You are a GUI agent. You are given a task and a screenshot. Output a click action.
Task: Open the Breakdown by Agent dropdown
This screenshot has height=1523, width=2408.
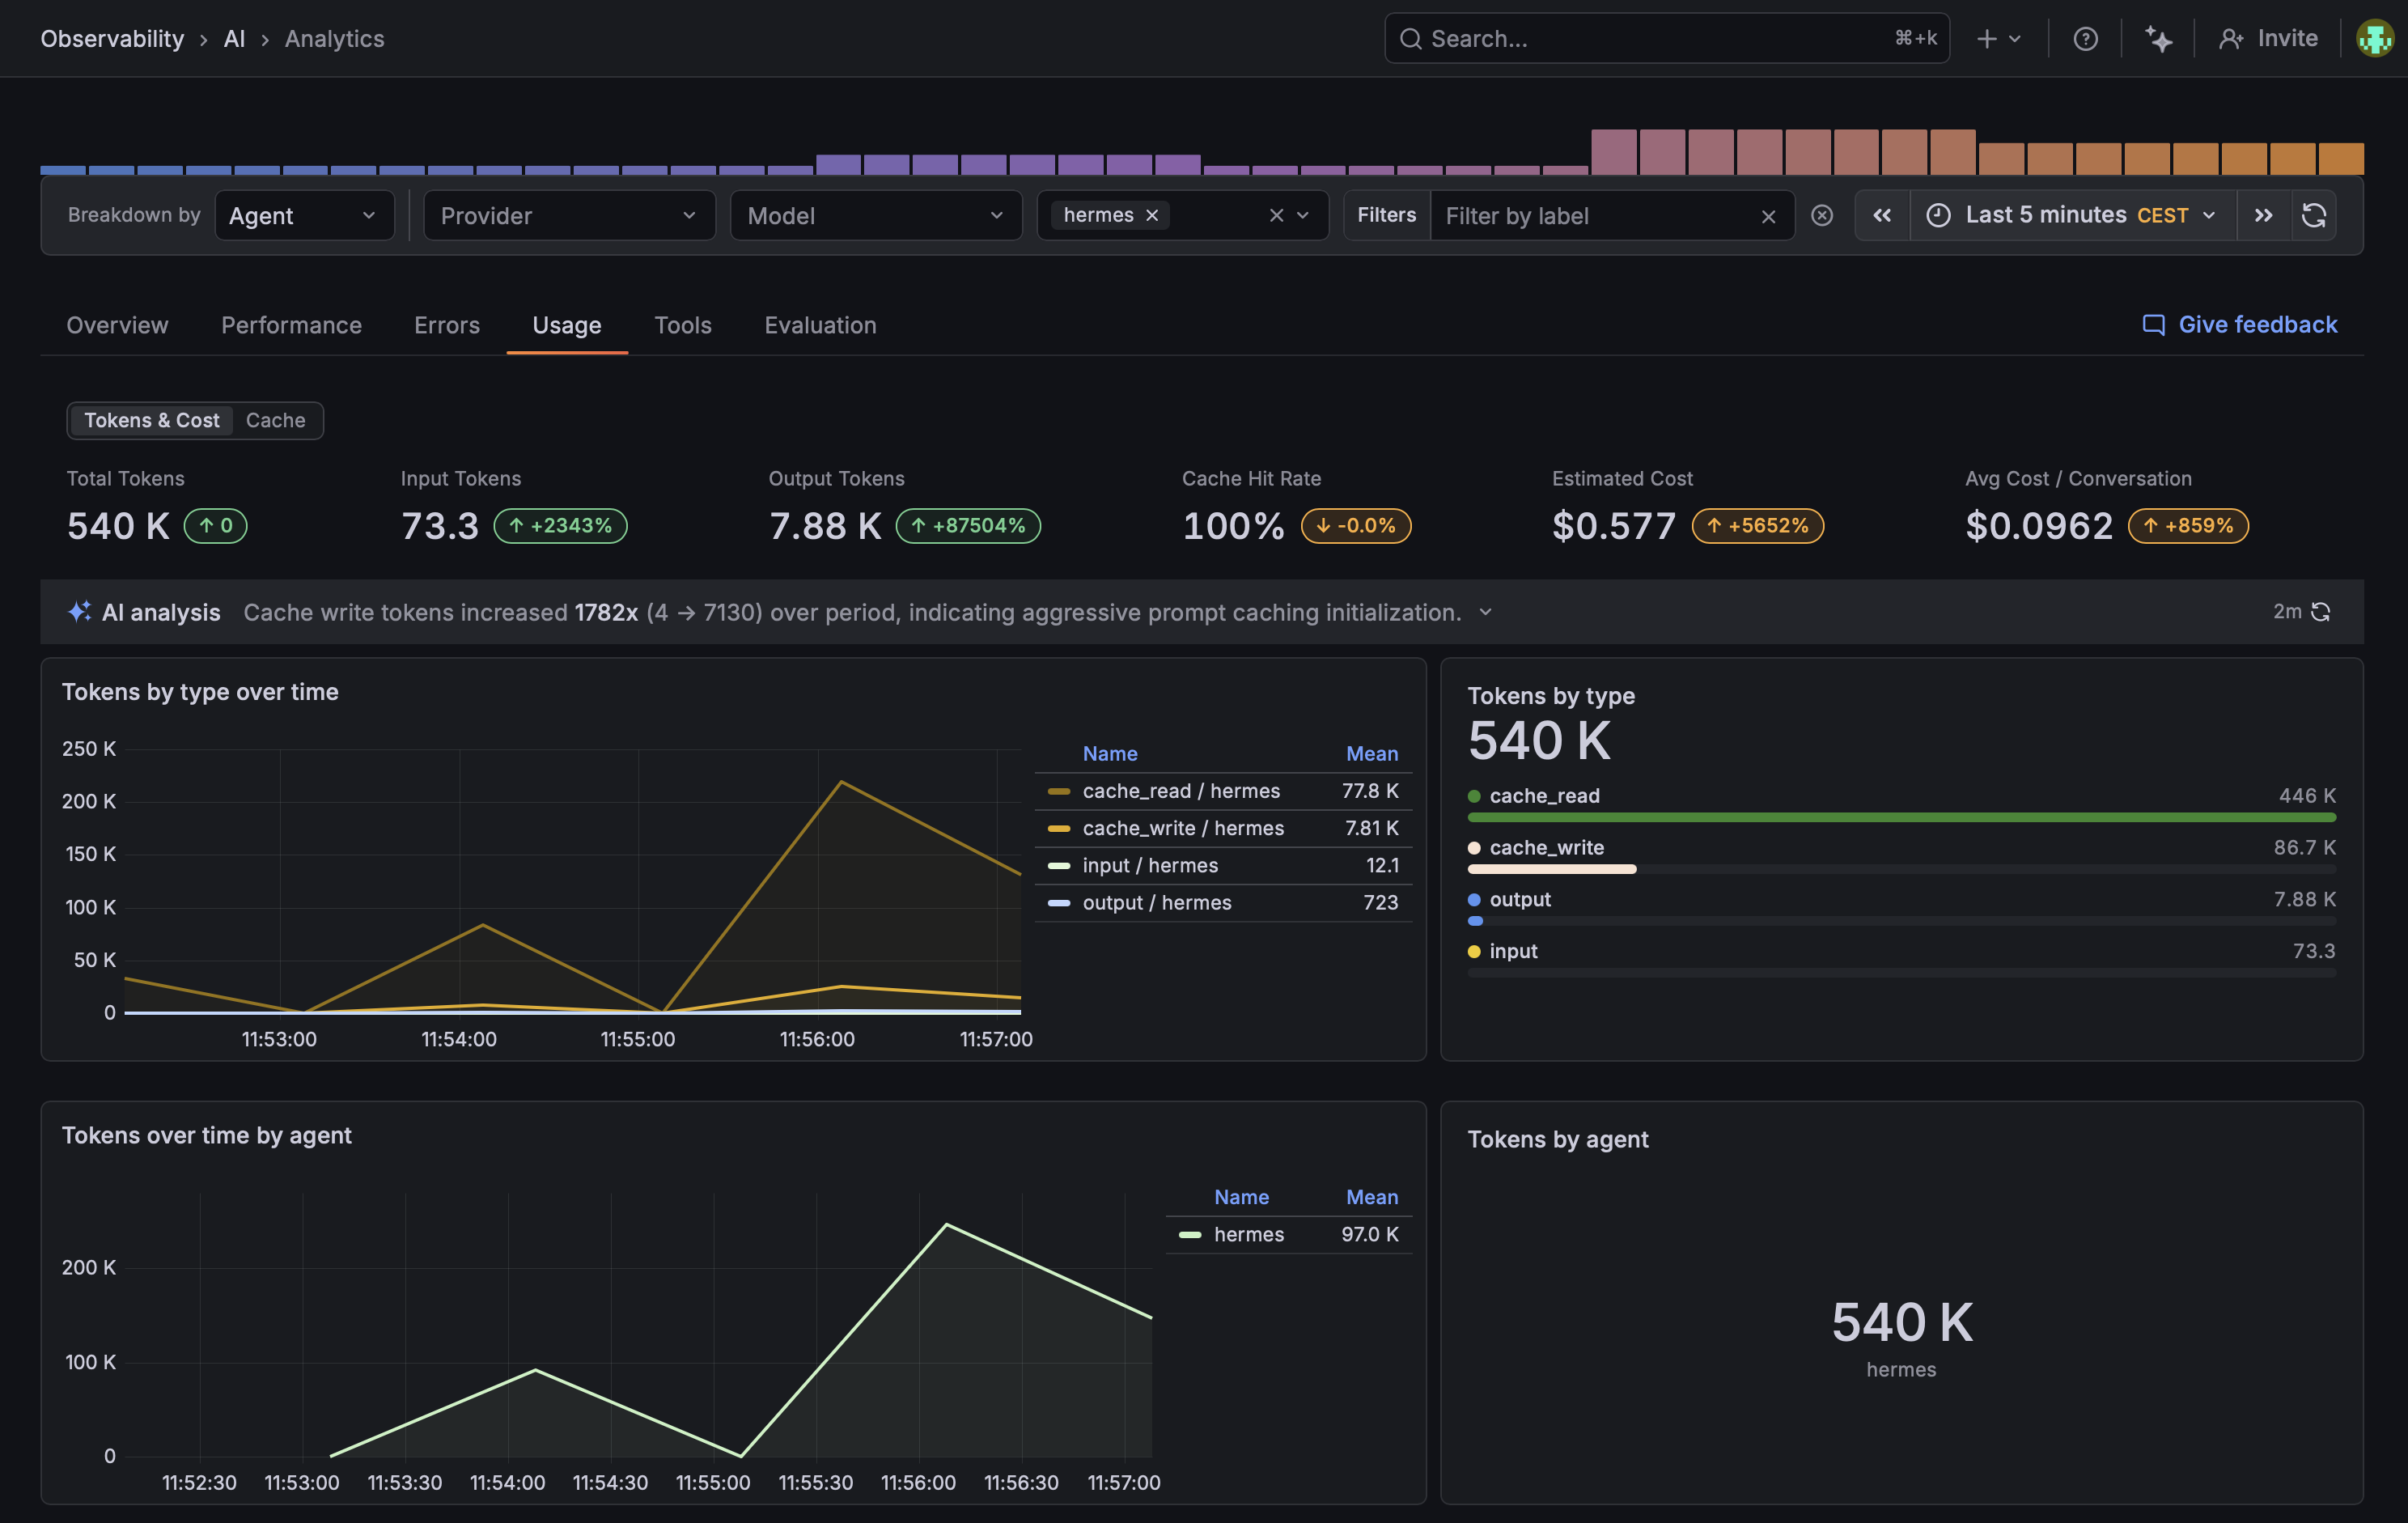pos(304,216)
